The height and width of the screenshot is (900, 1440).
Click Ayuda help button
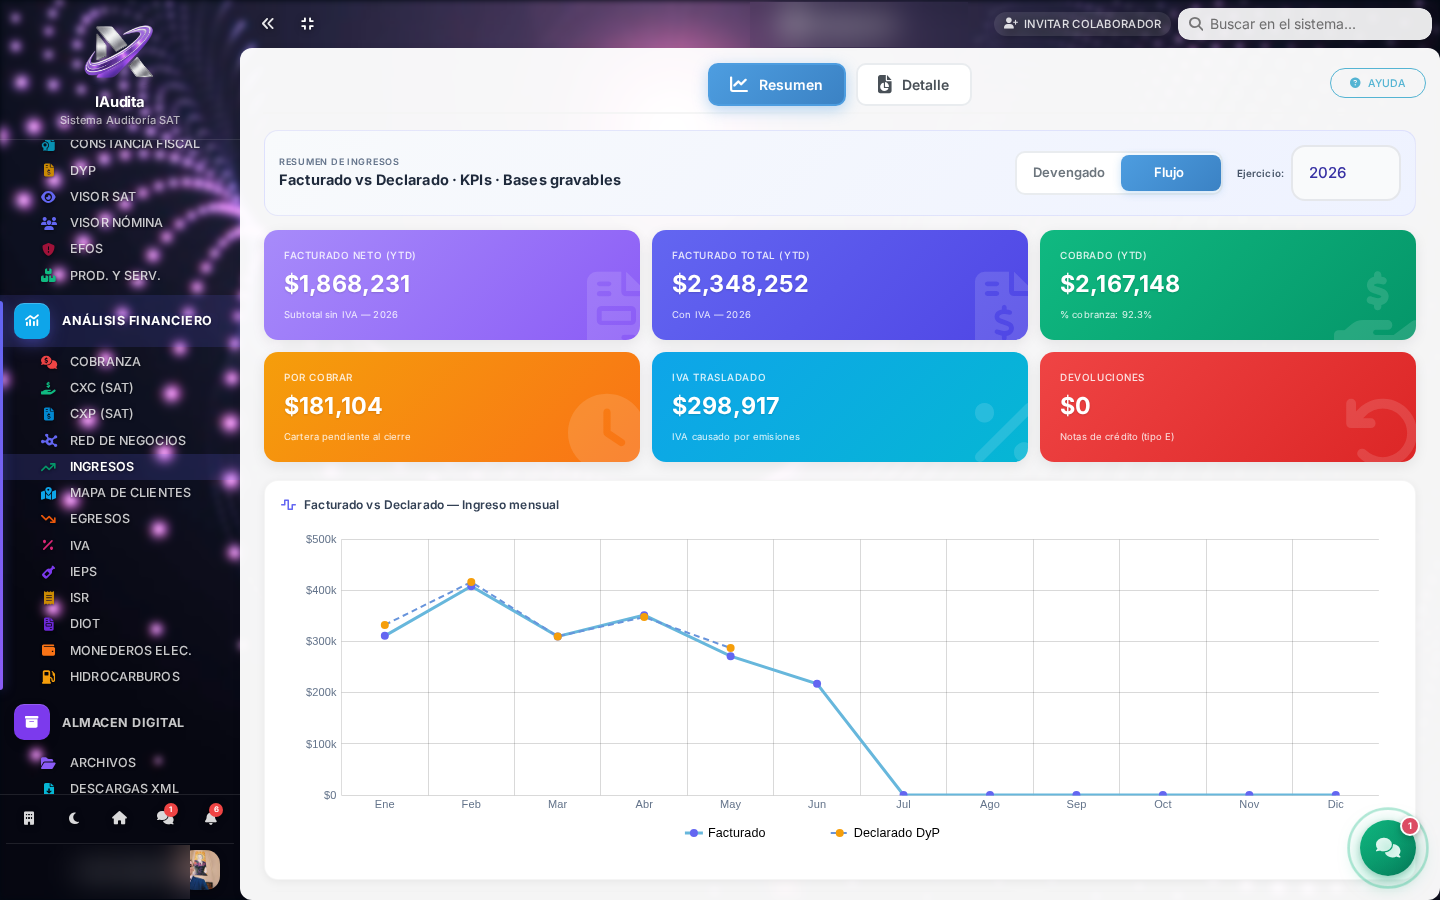point(1378,83)
